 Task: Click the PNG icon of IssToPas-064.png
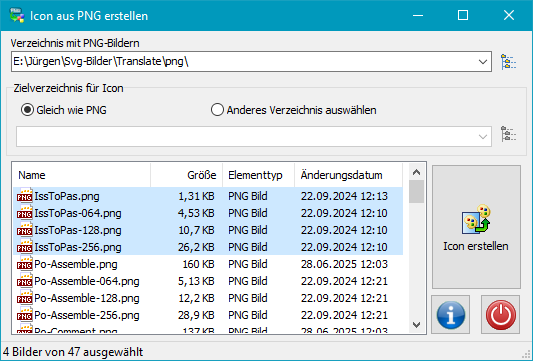25,213
